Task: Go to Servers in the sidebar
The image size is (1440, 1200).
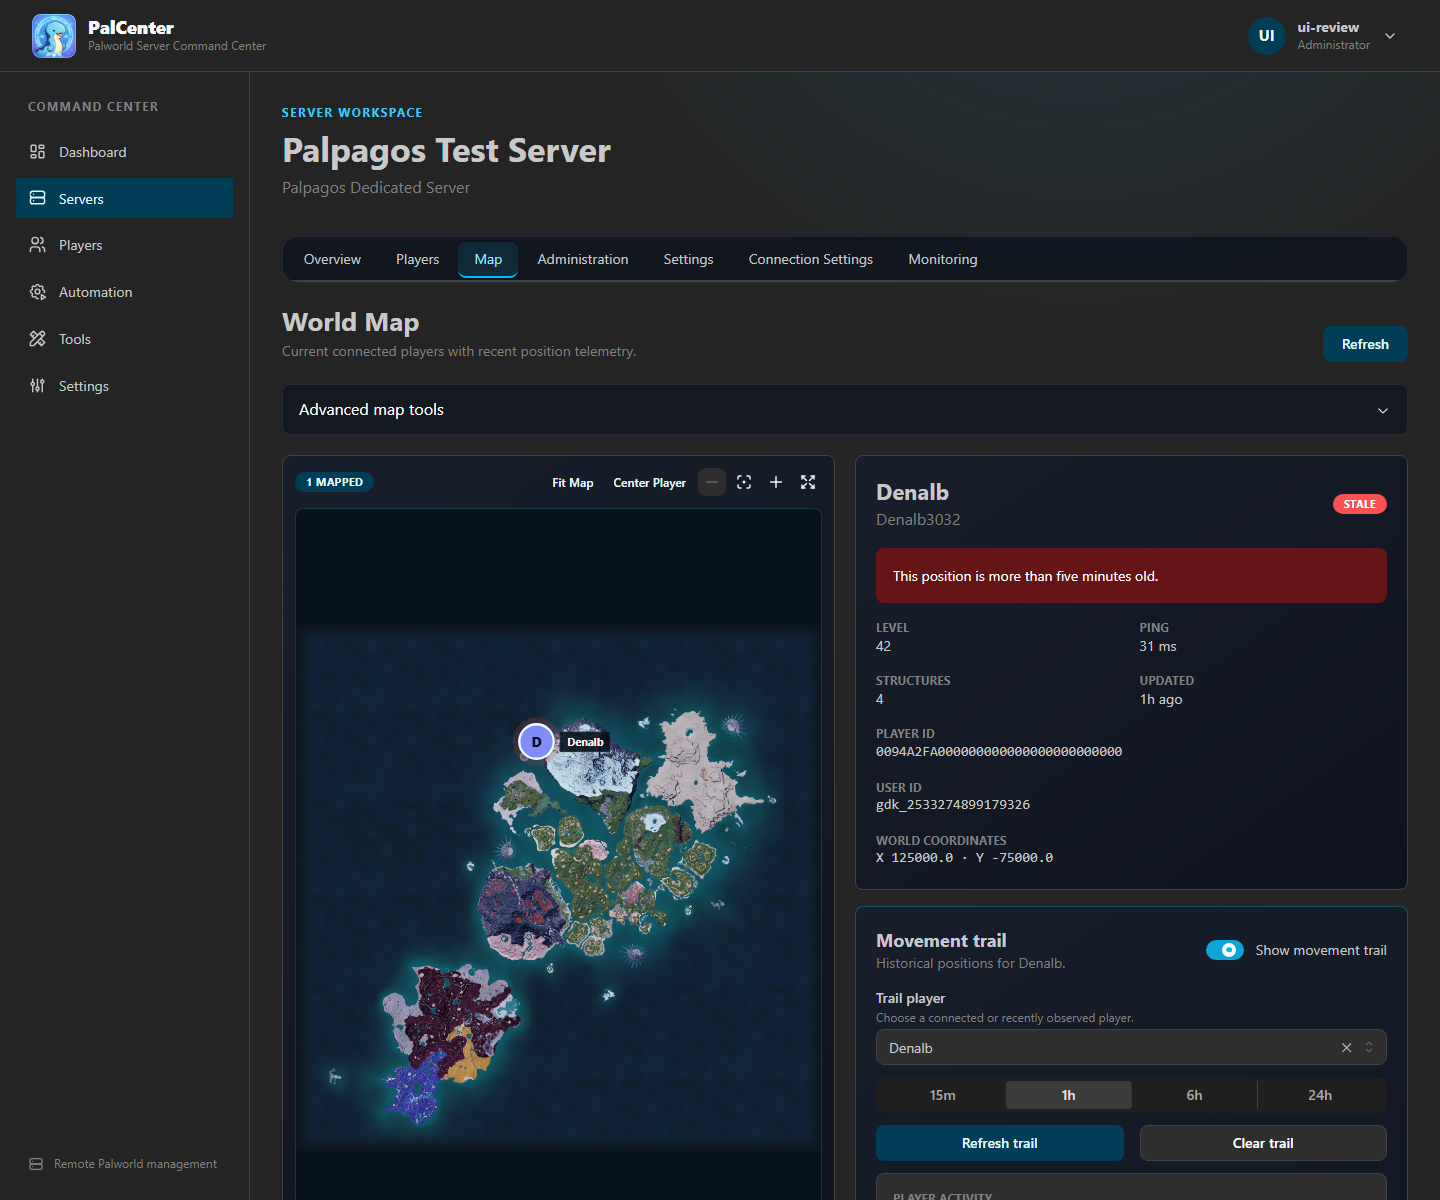Action: 125,198
